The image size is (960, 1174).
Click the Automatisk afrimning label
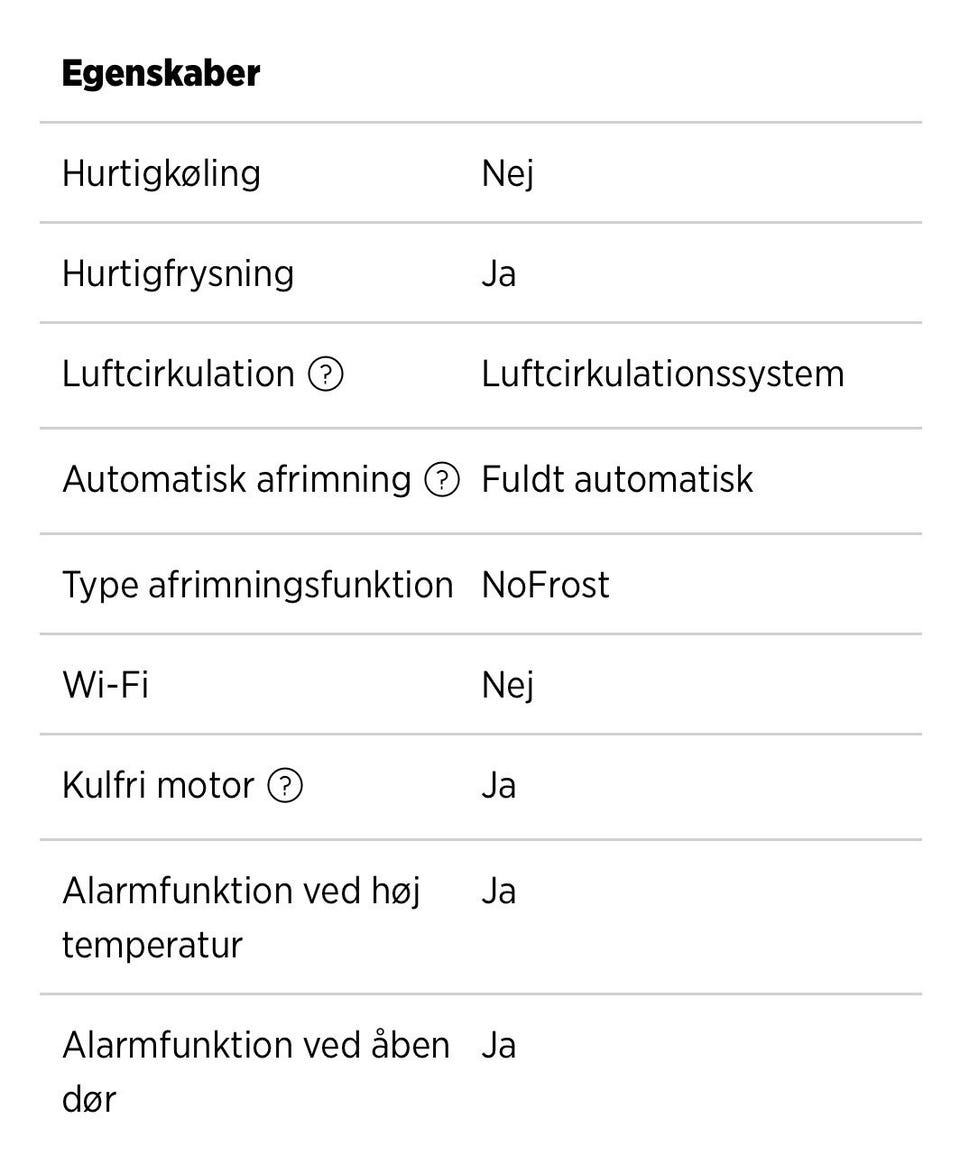[x=237, y=479]
